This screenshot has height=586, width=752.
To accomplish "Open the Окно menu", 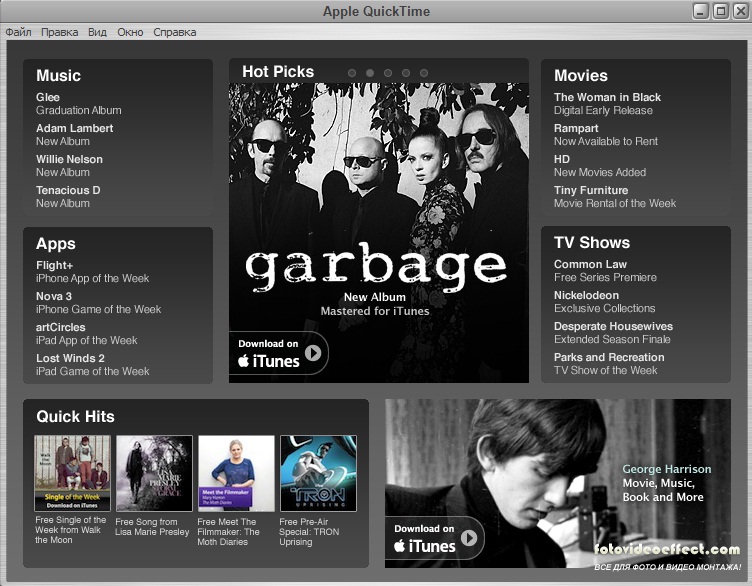I will (130, 32).
